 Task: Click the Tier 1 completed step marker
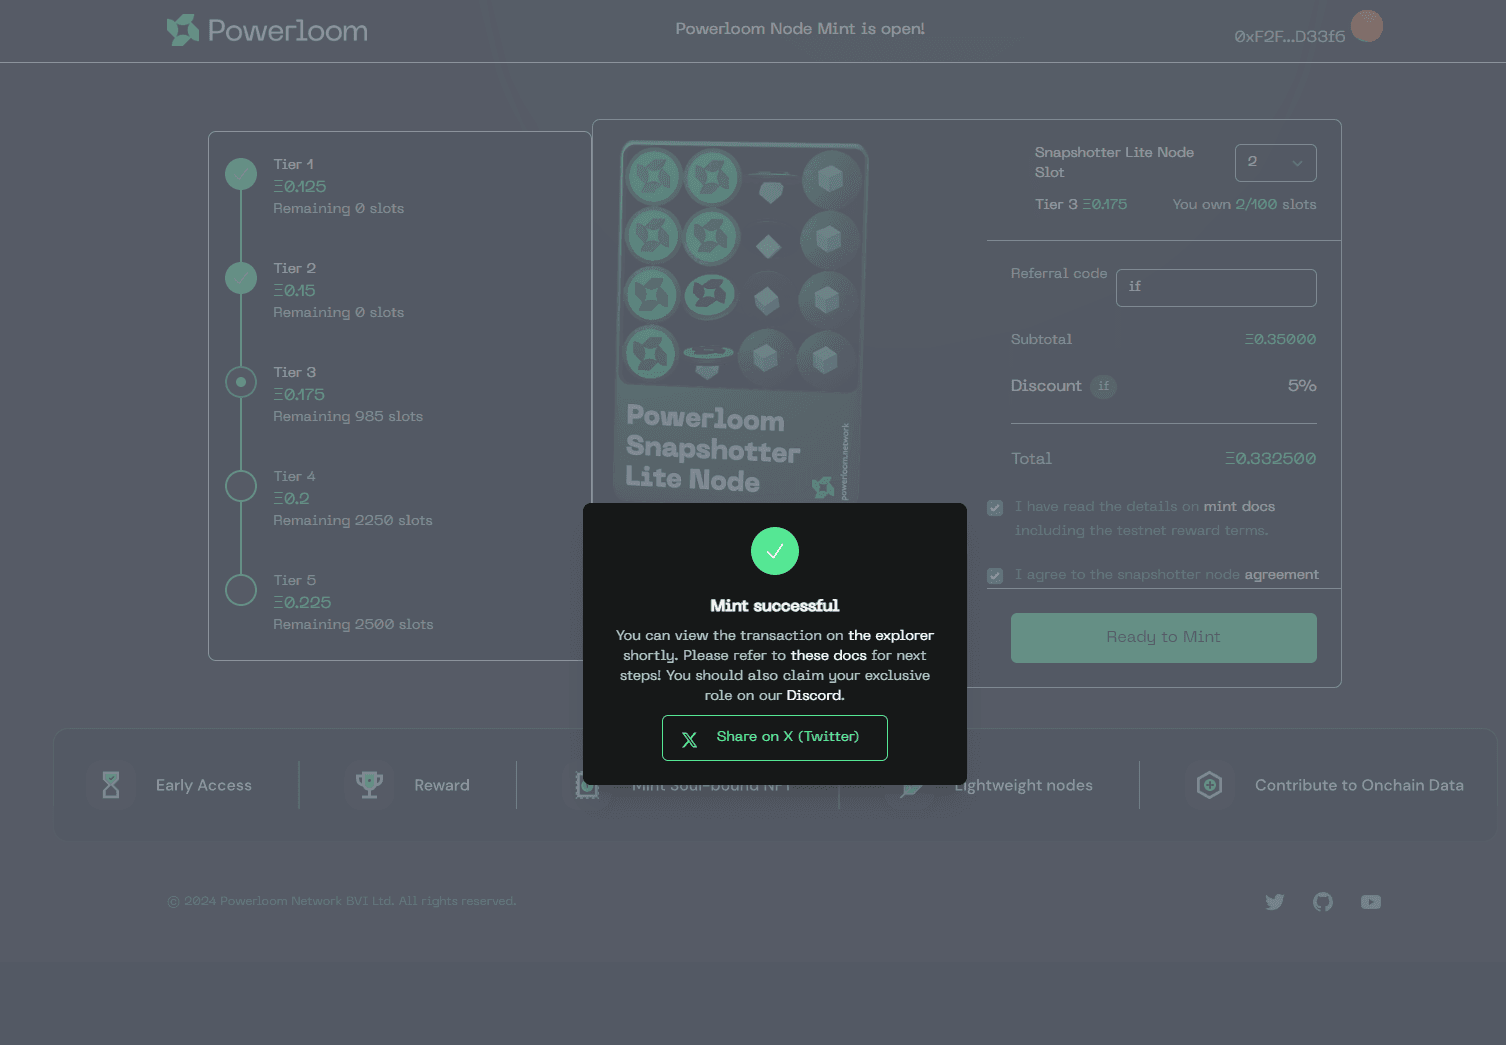pos(241,174)
